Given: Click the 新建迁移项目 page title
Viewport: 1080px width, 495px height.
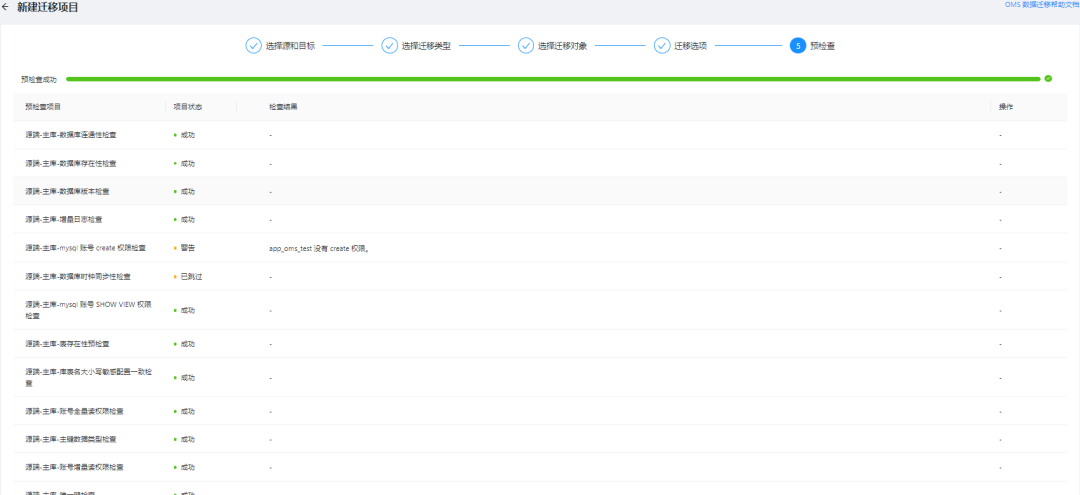Looking at the screenshot, I should (x=48, y=8).
